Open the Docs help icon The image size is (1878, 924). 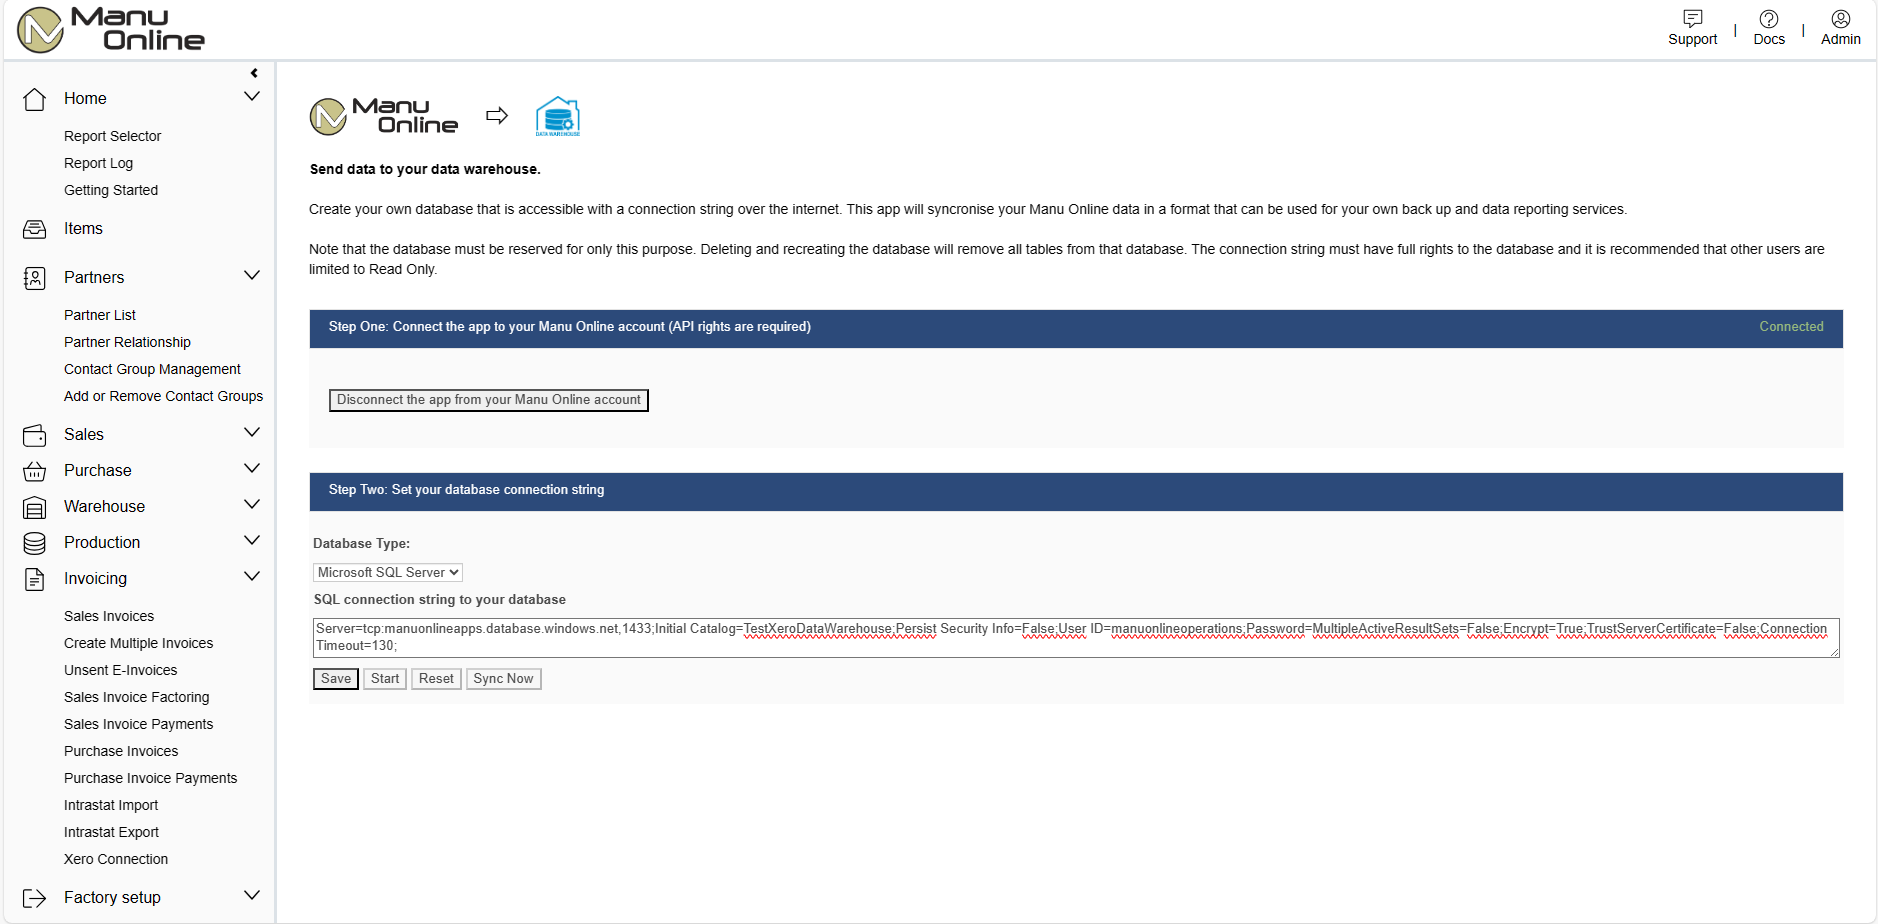point(1768,19)
